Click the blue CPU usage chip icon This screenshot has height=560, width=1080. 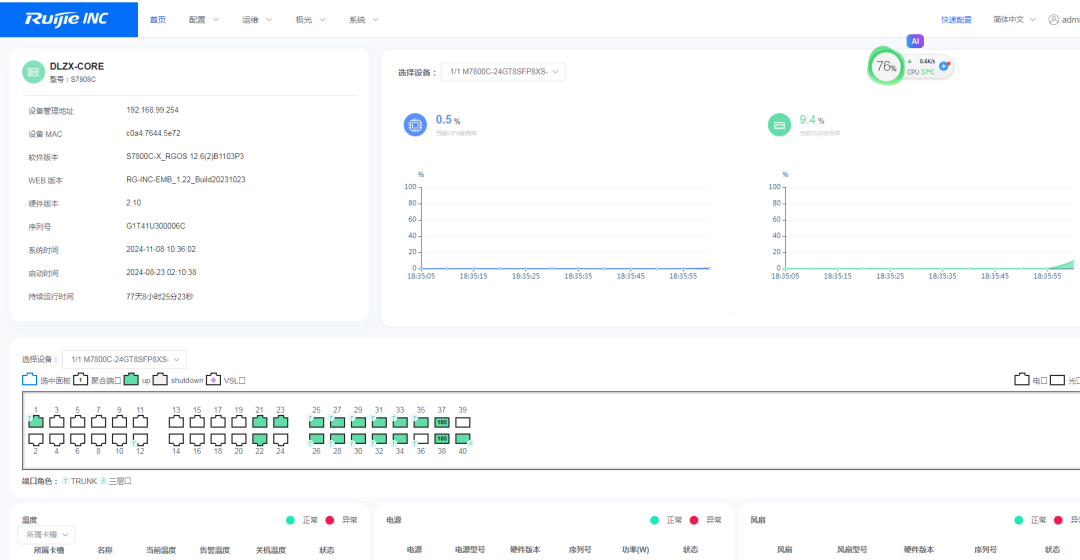(415, 125)
